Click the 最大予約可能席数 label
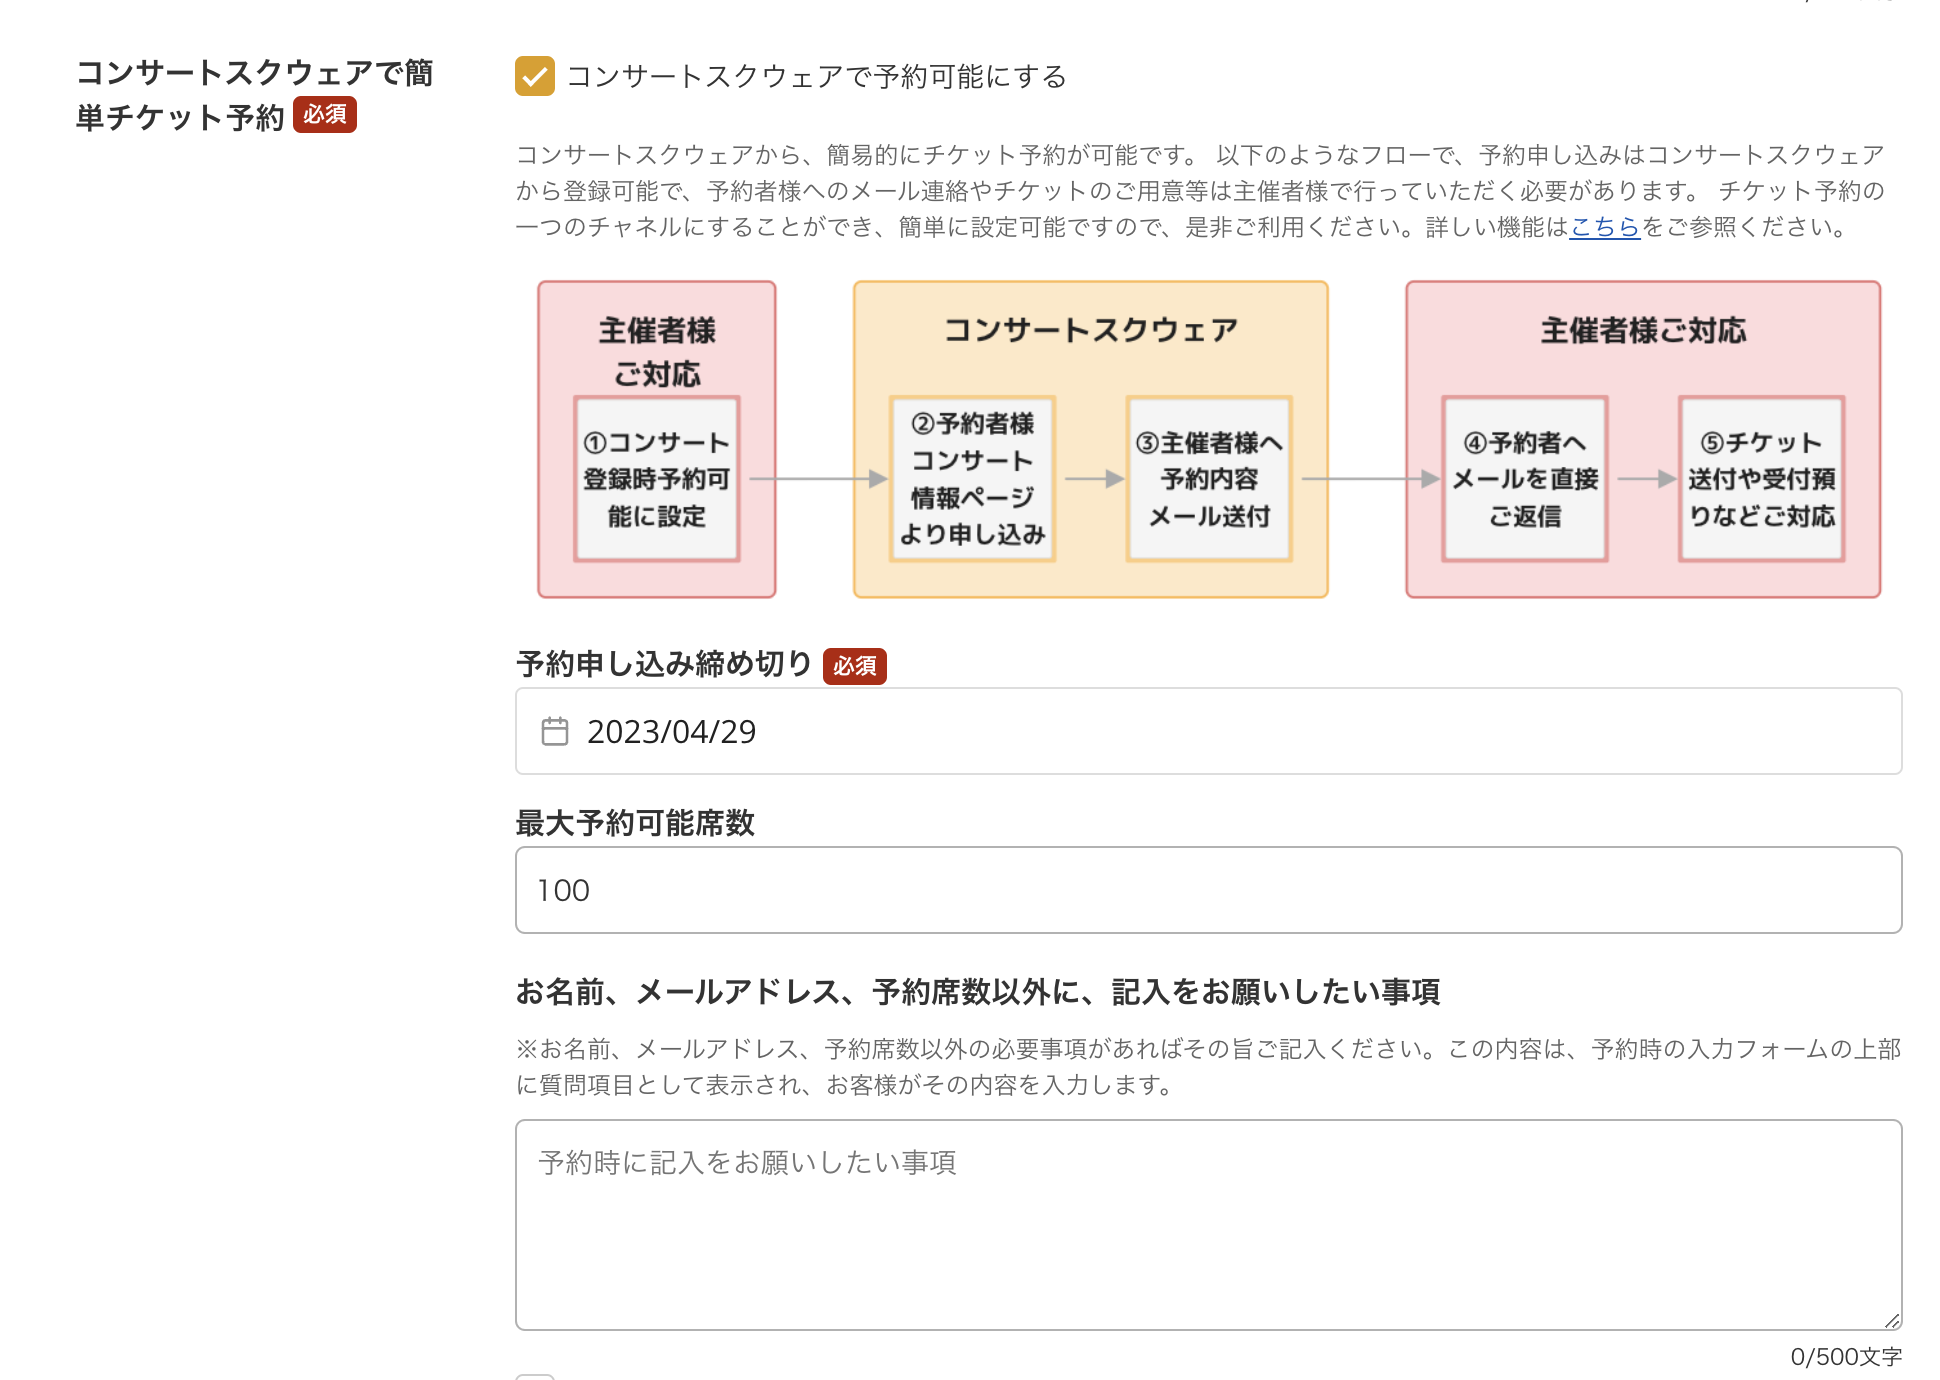 tap(635, 823)
